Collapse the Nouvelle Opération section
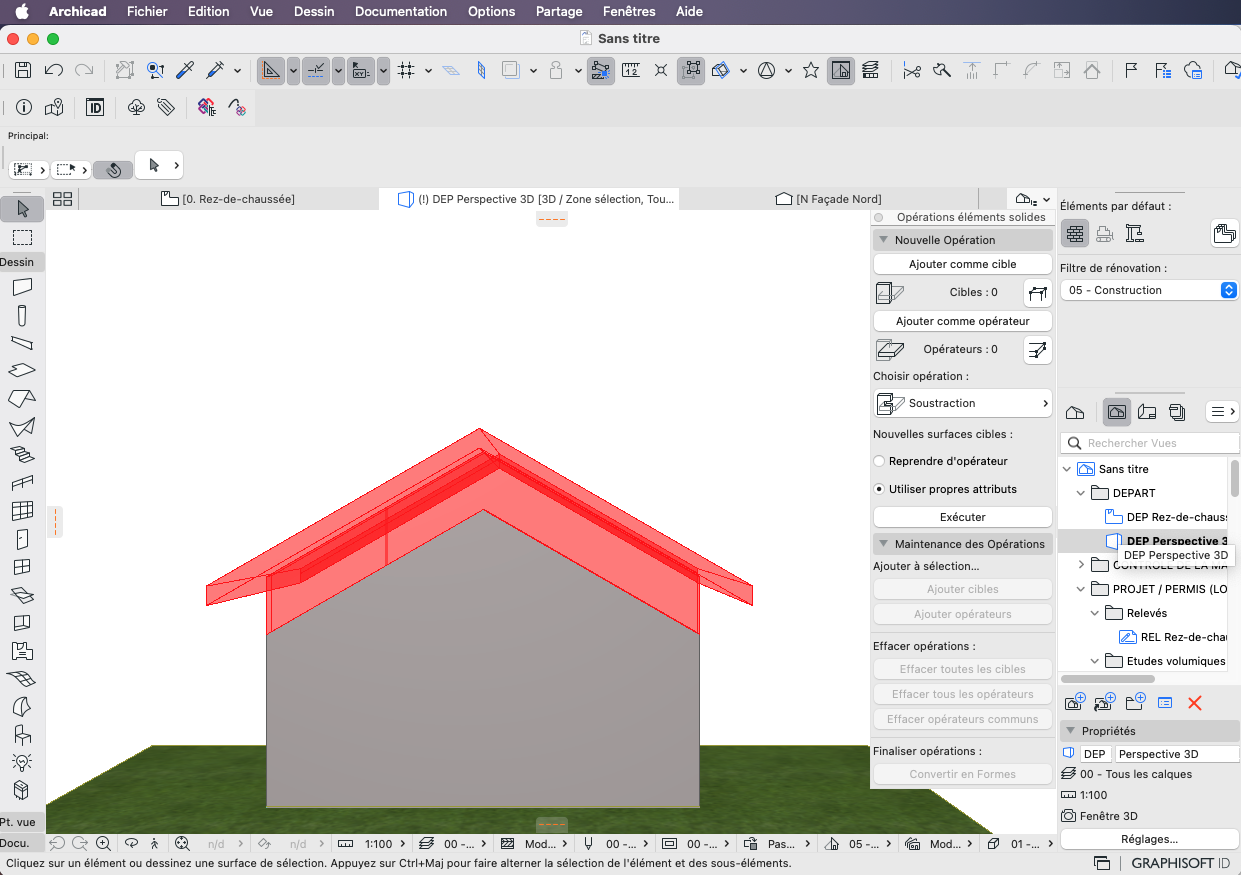The height and width of the screenshot is (875, 1241). [883, 240]
